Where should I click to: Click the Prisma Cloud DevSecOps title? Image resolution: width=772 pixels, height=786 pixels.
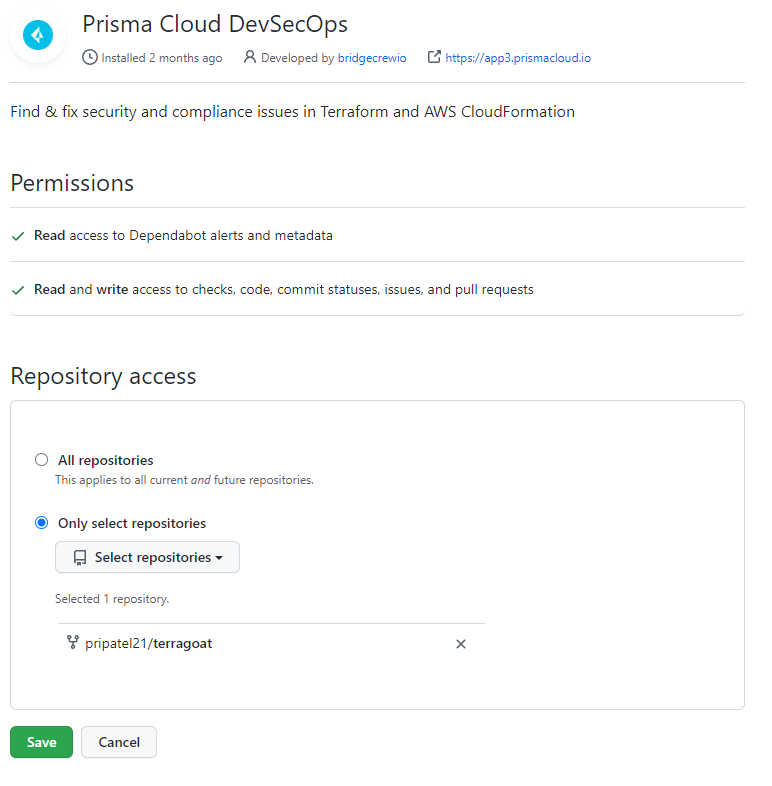(x=215, y=24)
